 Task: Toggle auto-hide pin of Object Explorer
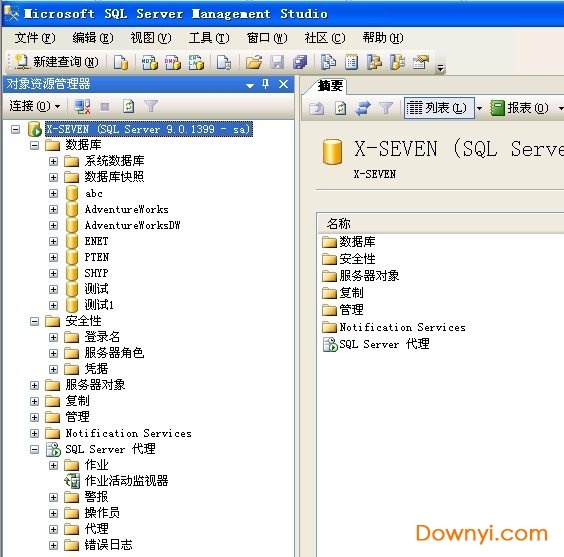[265, 84]
